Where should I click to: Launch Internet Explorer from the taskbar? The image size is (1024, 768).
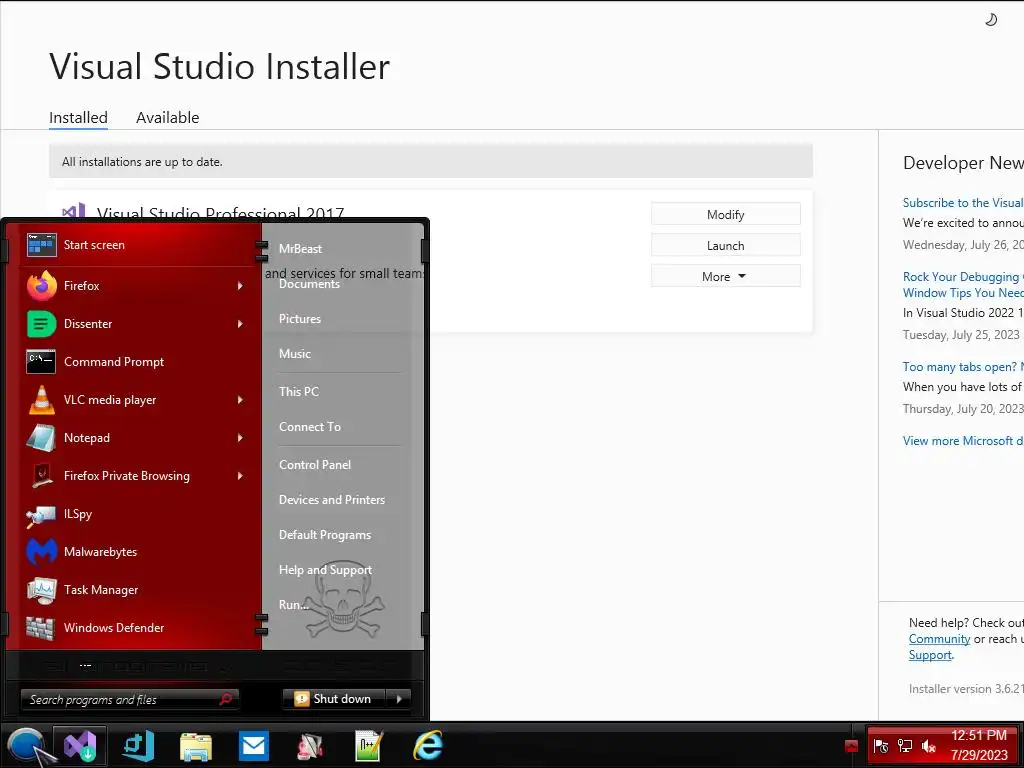pos(428,746)
